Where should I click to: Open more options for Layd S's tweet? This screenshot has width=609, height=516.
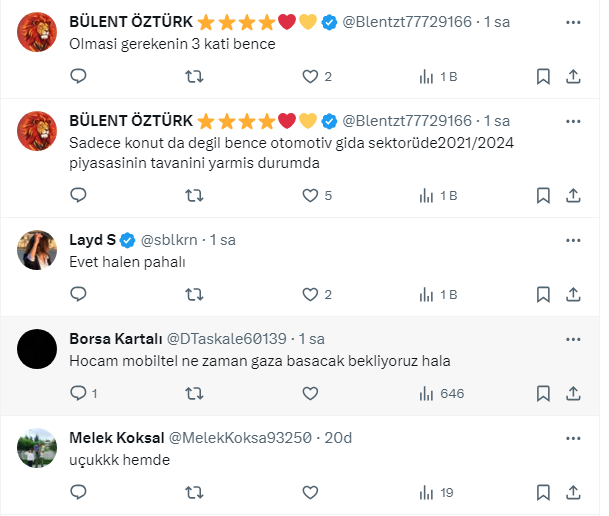[573, 240]
